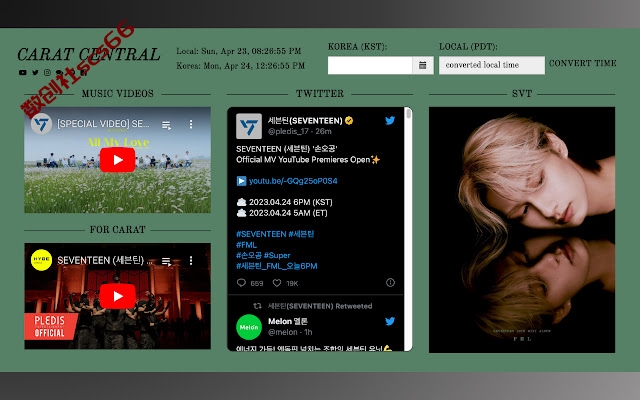The width and height of the screenshot is (640, 400).
Task: Open the info icon on the SEVENTEEN tweet
Action: click(390, 282)
